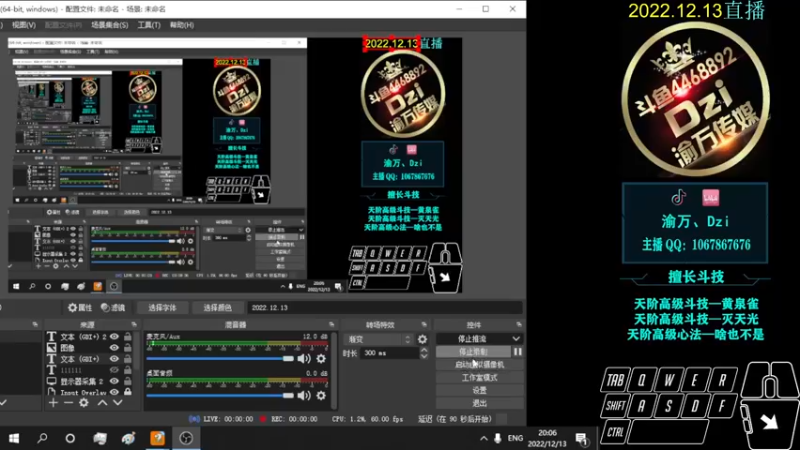800x450 pixels.
Task: Pop out the 控件 dock panel
Action: [x=519, y=324]
